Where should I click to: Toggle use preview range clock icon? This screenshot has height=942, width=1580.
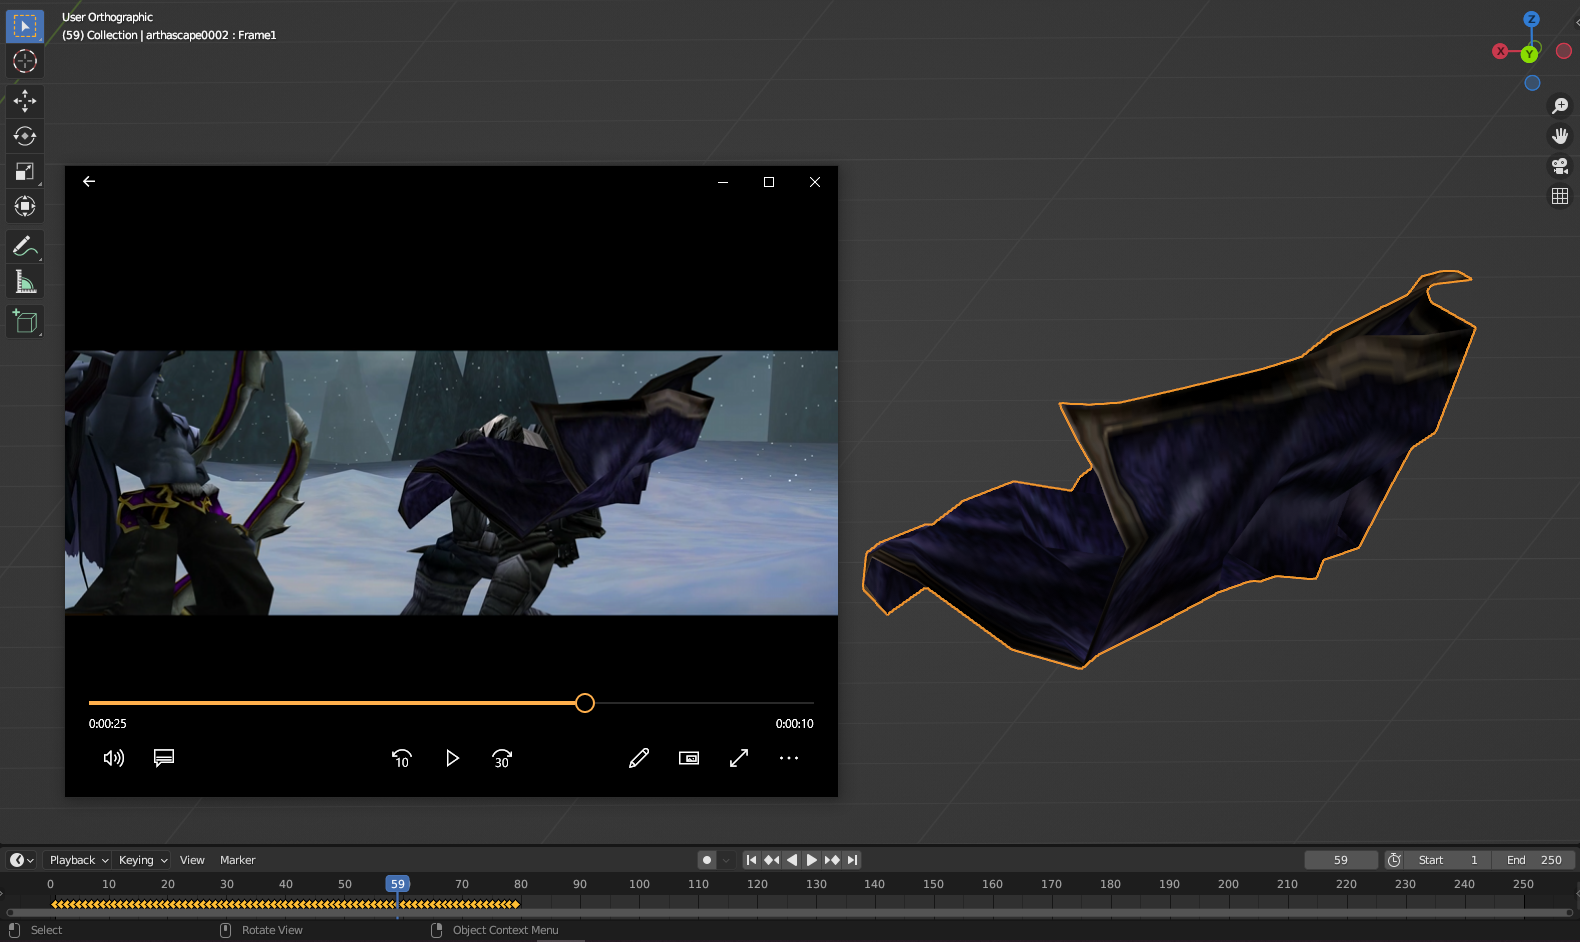(1394, 860)
